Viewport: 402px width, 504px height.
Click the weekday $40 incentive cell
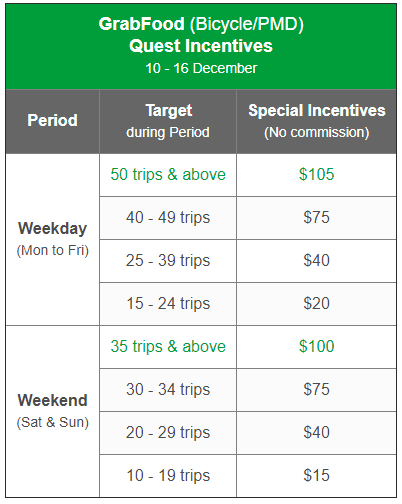point(316,261)
